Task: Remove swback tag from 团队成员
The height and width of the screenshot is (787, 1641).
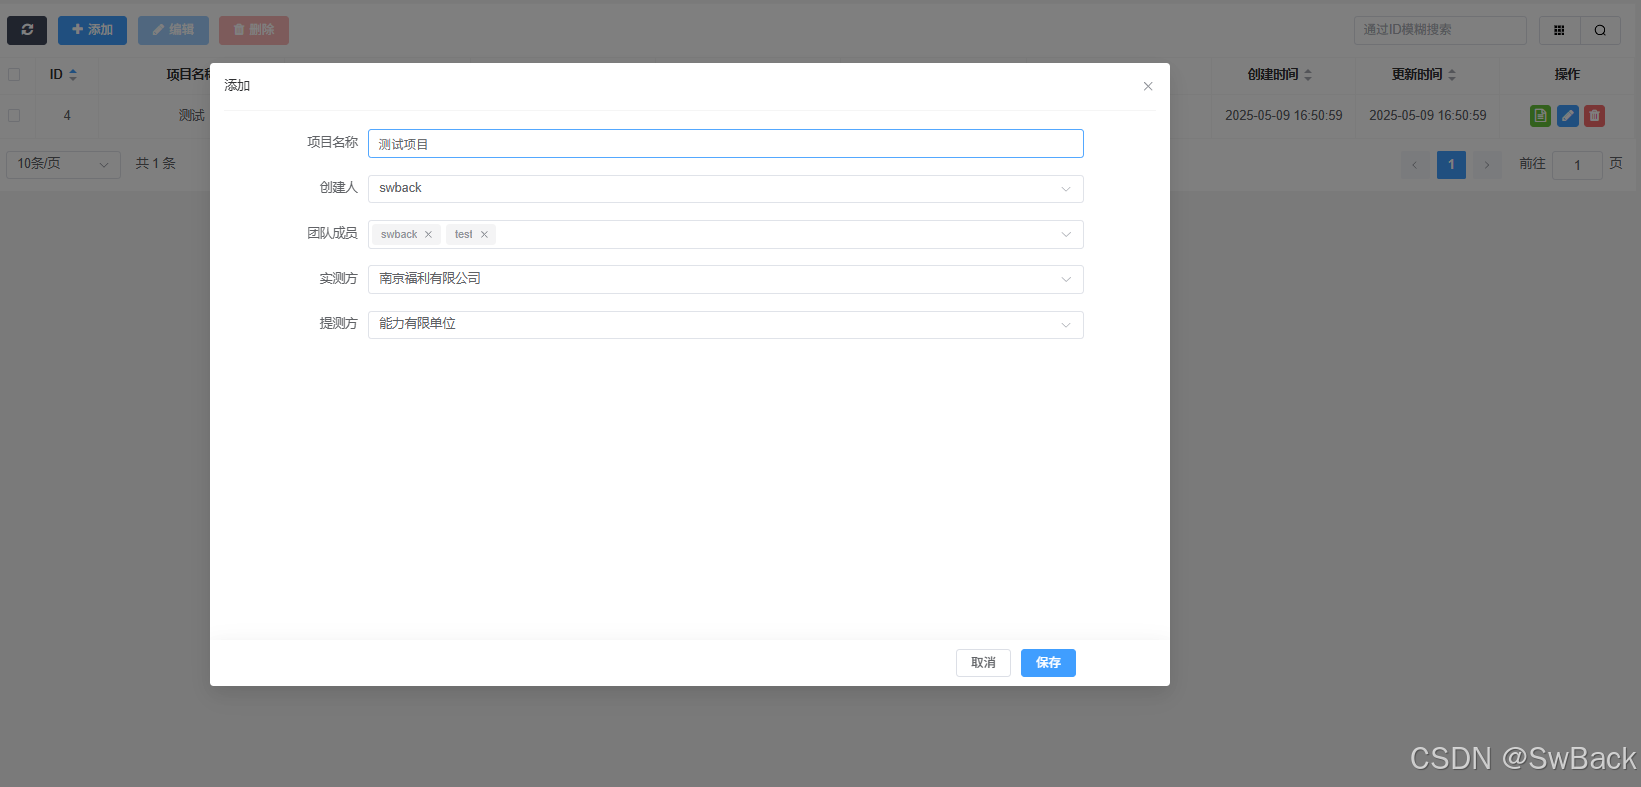Action: (x=428, y=235)
